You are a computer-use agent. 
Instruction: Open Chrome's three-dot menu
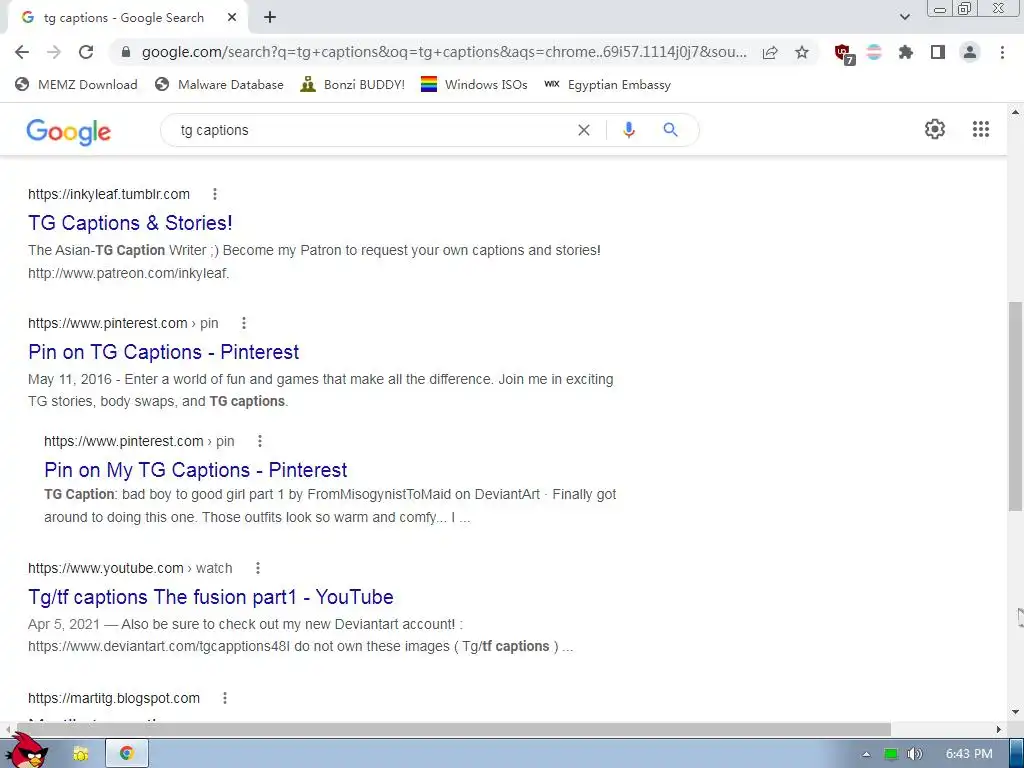[1002, 52]
